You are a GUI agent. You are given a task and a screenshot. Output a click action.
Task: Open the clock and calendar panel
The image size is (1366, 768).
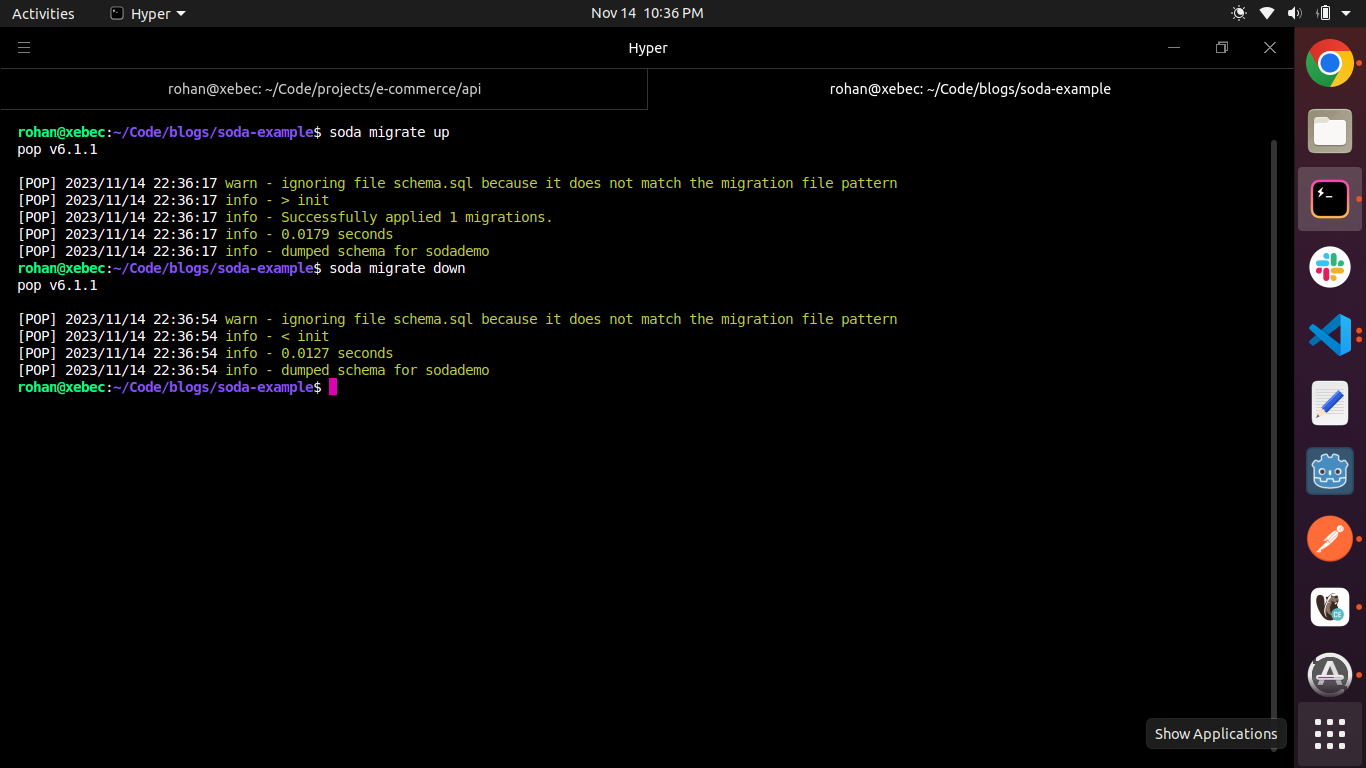click(x=647, y=13)
